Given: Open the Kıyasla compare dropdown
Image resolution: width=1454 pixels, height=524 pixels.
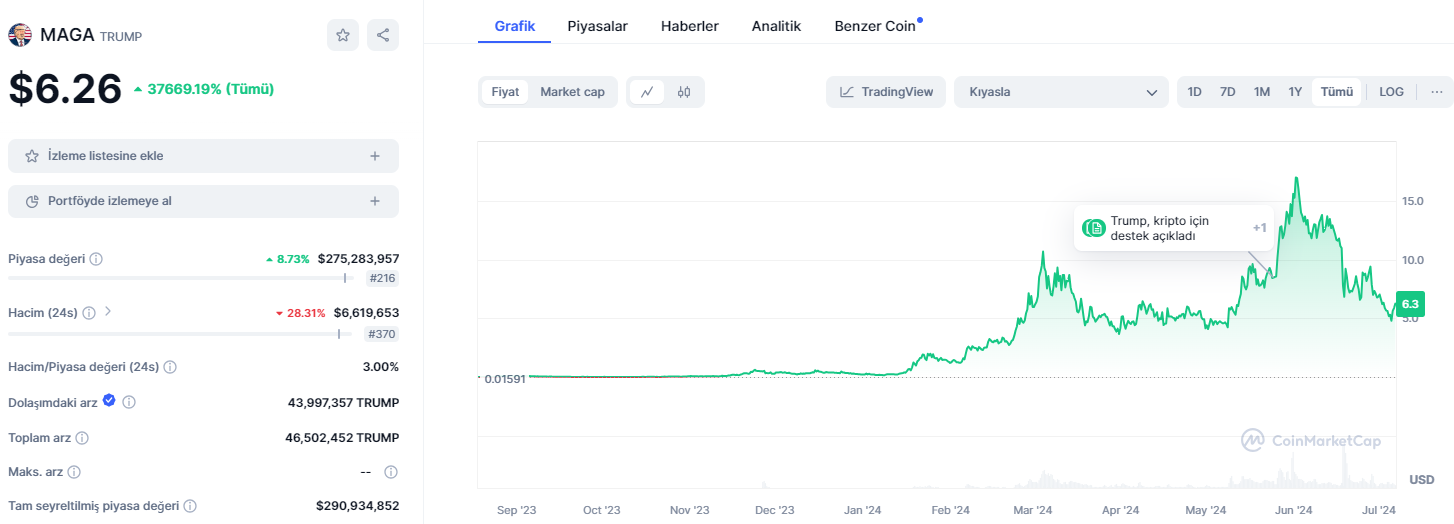Looking at the screenshot, I should coord(1061,92).
